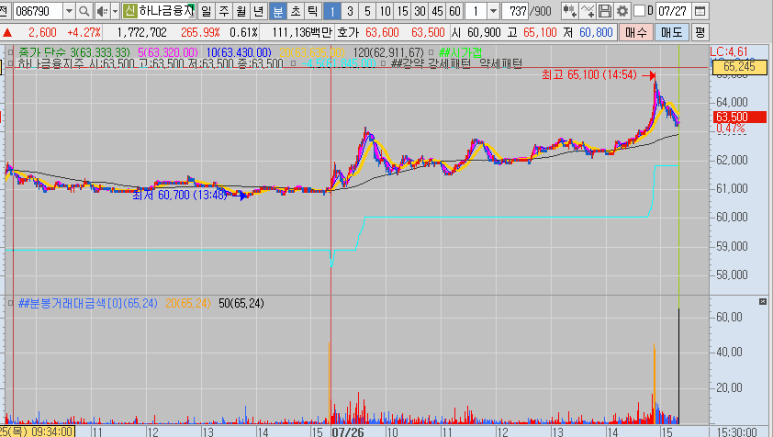The image size is (773, 437).
Task: Click the red 63,500 current price tag
Action: [739, 117]
